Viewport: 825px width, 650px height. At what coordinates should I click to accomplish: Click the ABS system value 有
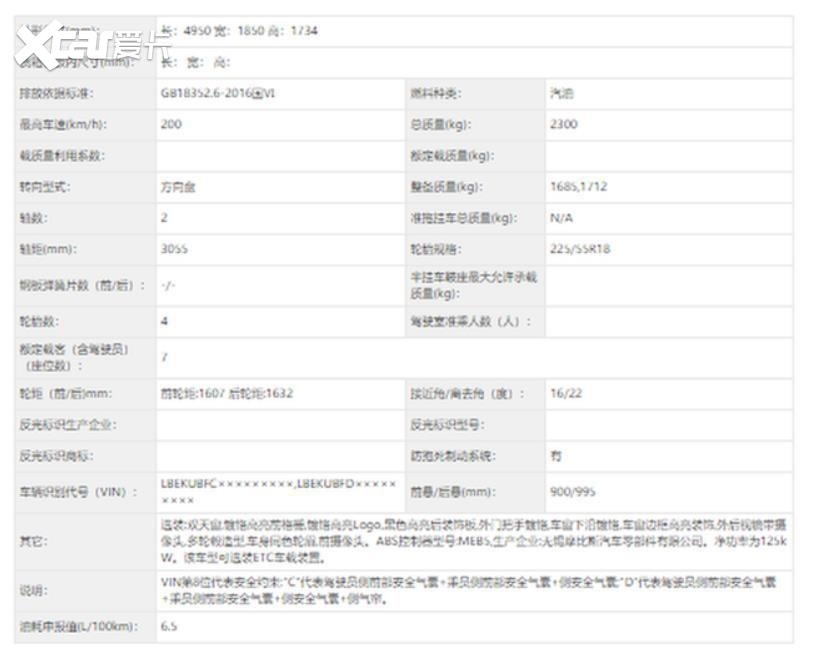pos(555,456)
